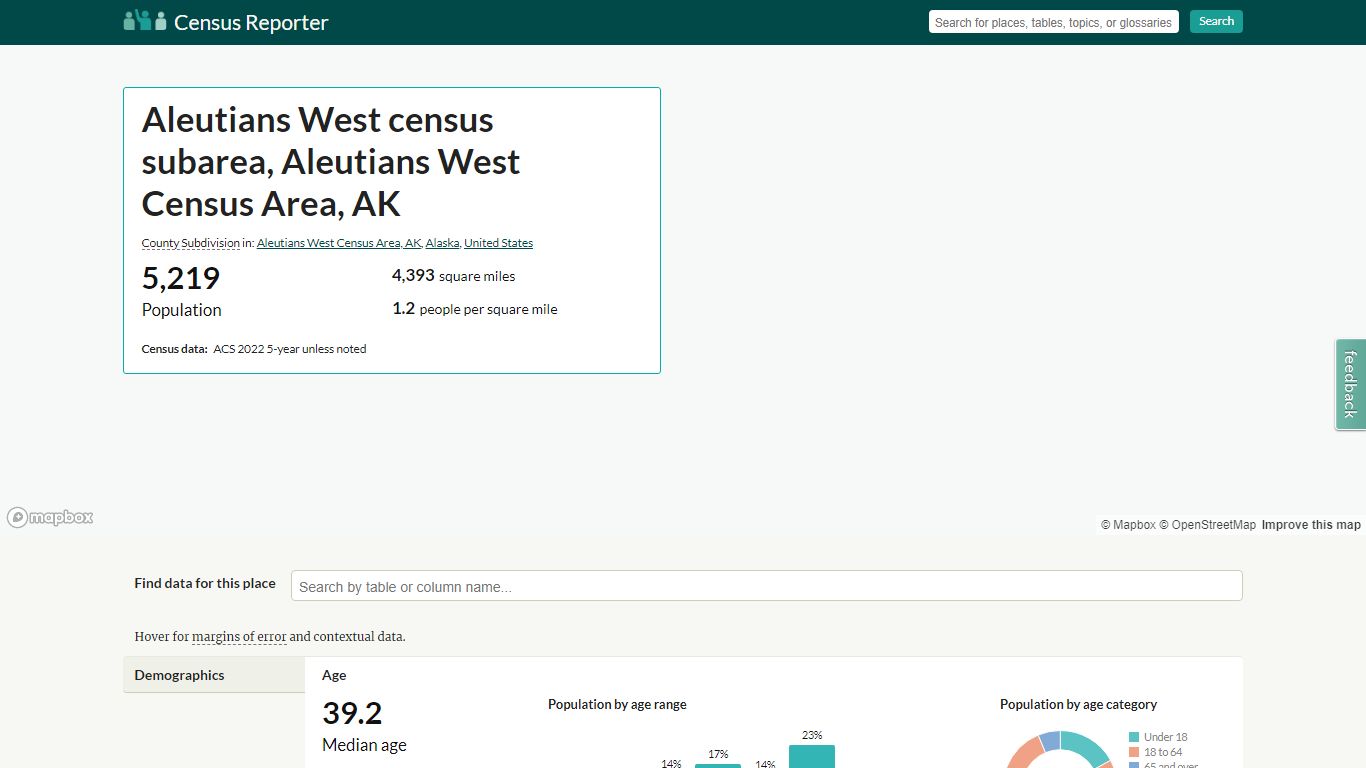The width and height of the screenshot is (1366, 768).
Task: Click the 39.2 Median age value
Action: pos(352,713)
